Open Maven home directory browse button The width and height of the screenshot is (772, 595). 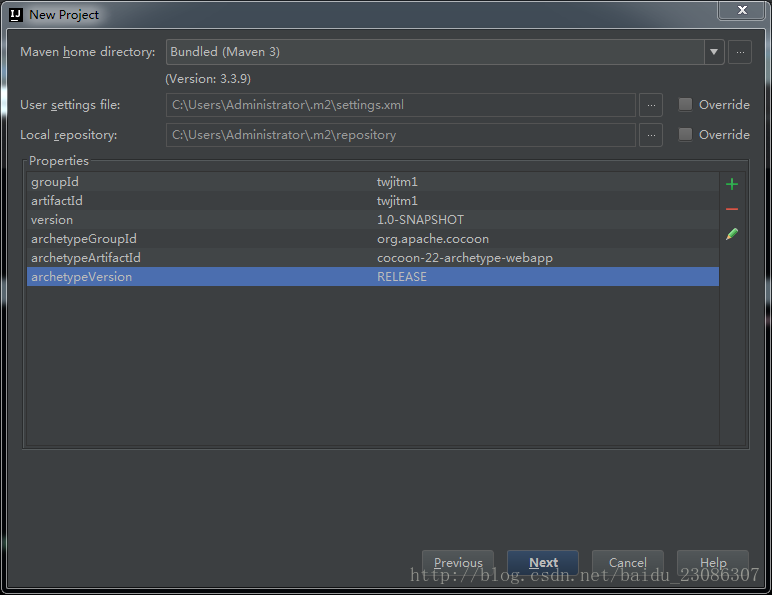coord(740,52)
